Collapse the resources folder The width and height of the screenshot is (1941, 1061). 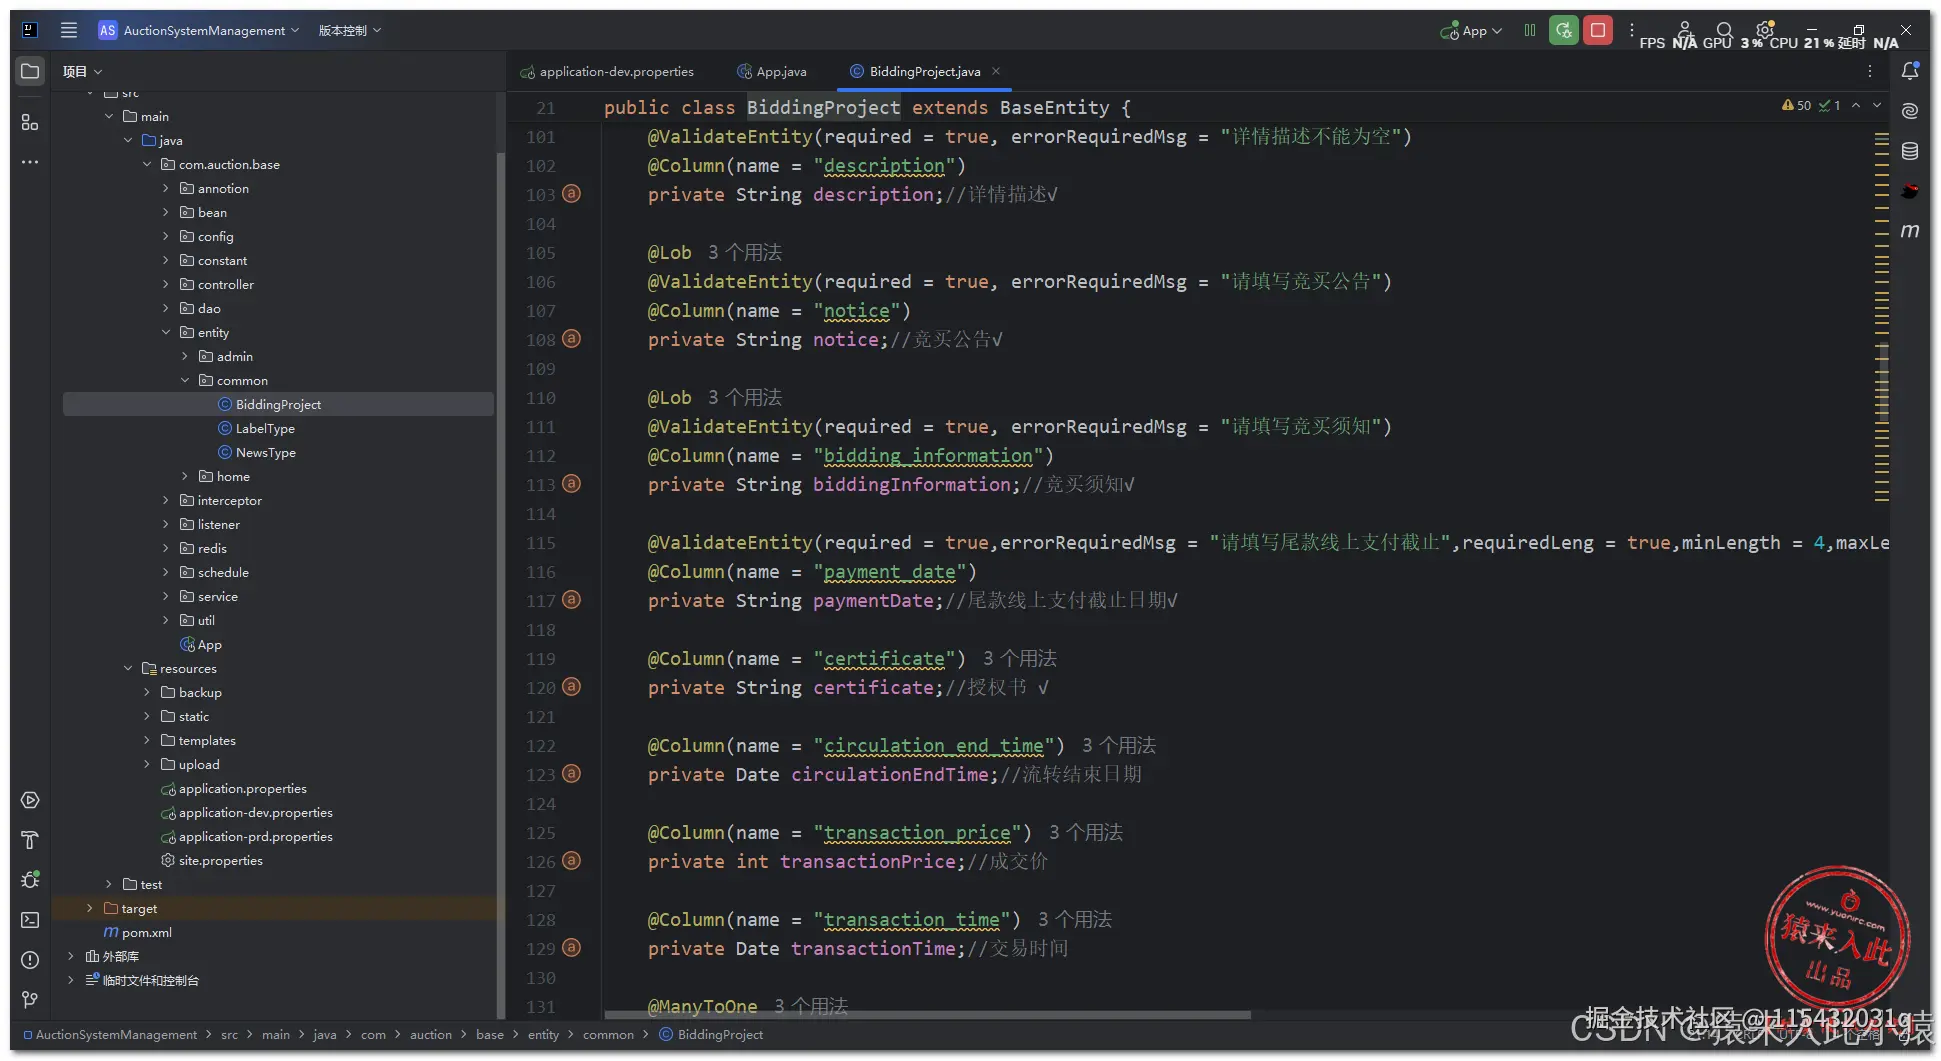128,668
